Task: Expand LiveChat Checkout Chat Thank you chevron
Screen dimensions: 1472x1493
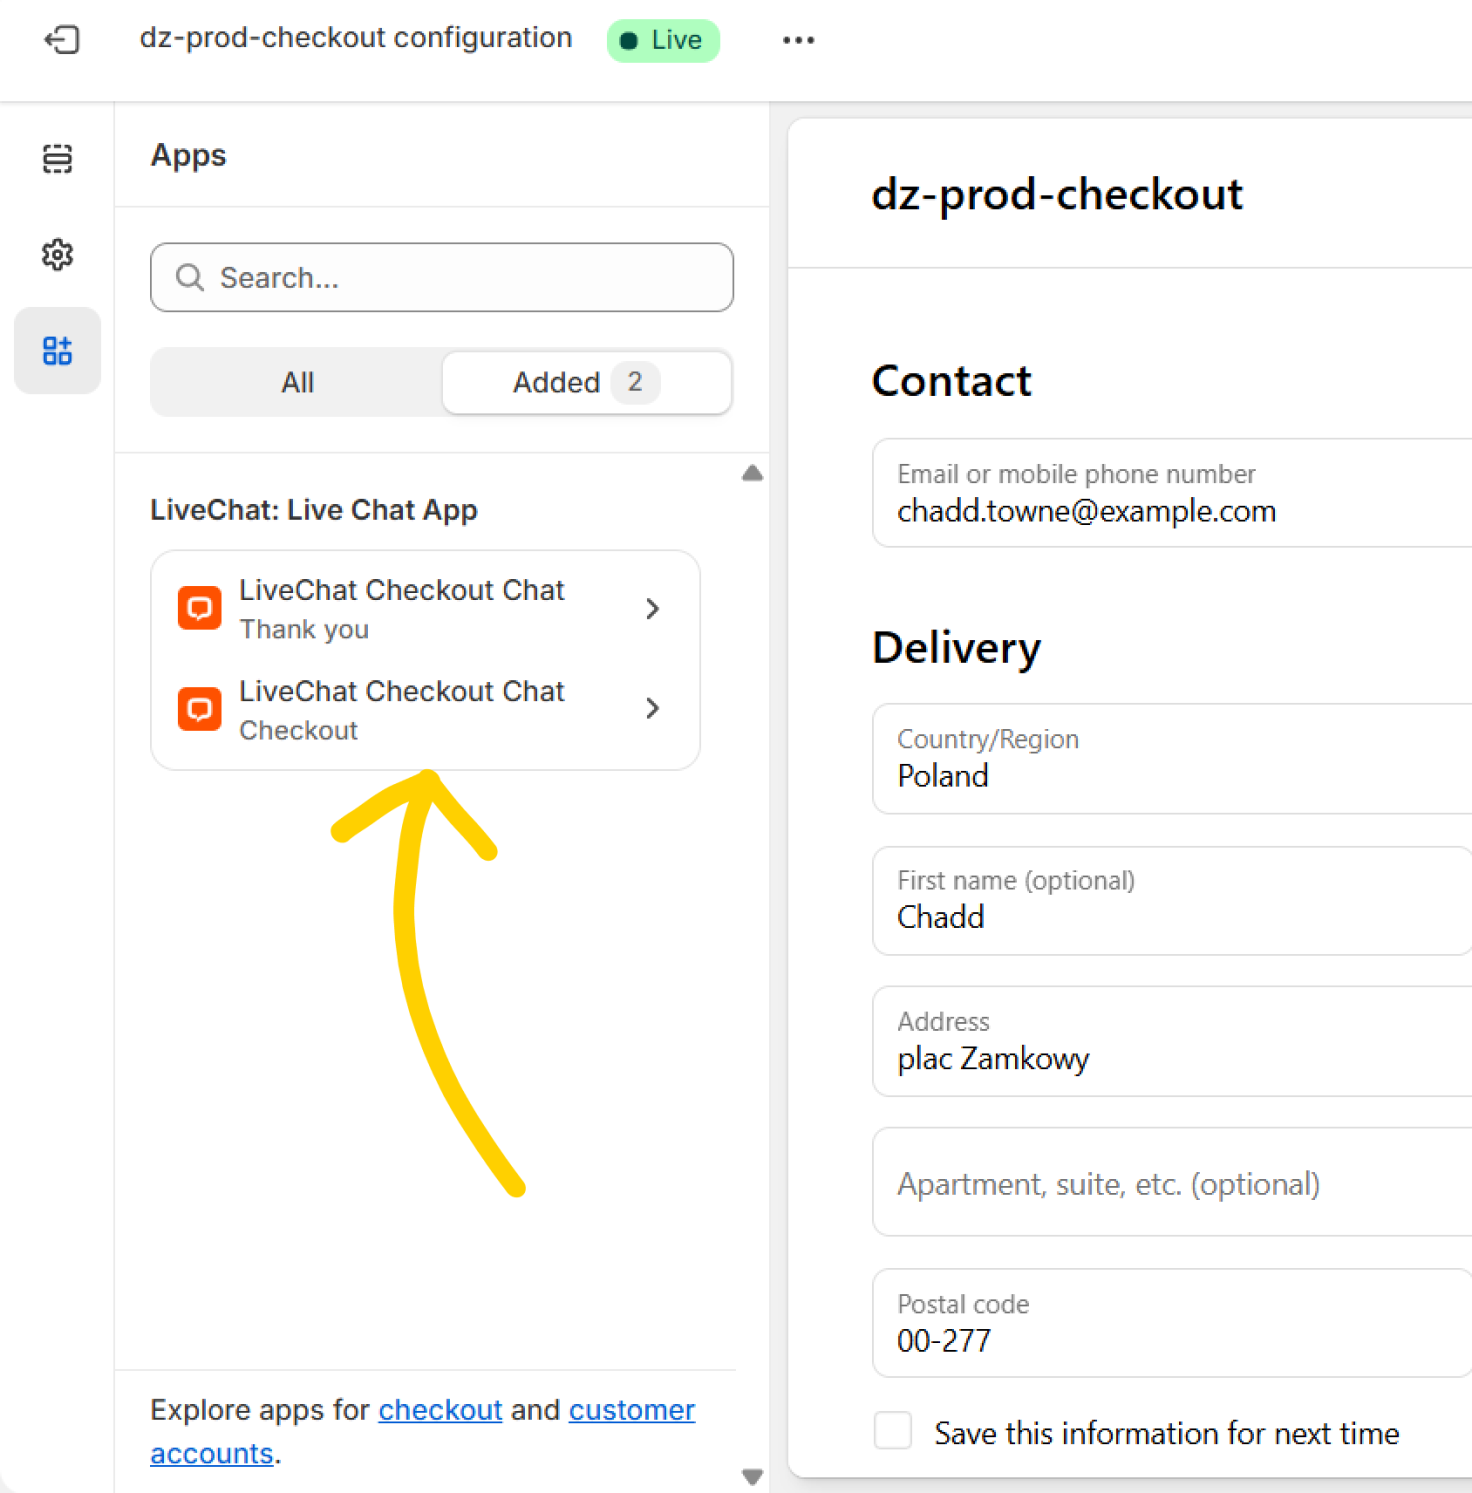Action: click(653, 608)
